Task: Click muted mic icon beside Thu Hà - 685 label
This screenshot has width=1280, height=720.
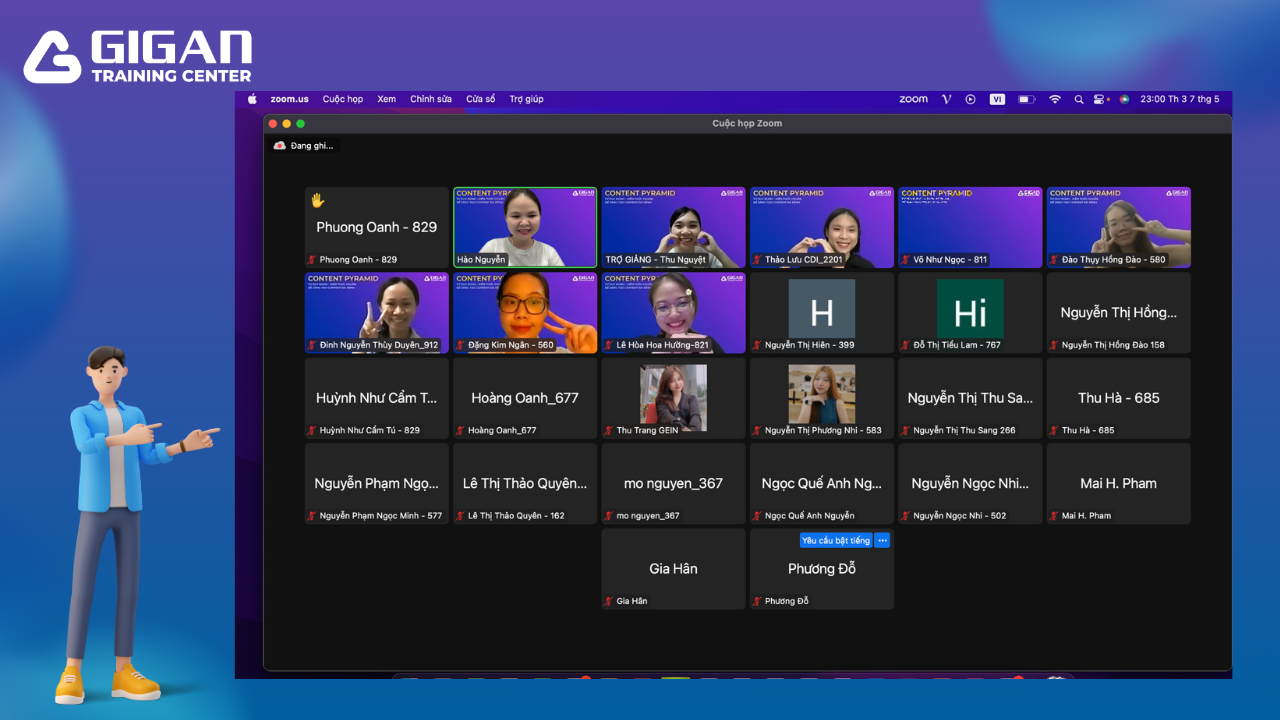Action: pyautogui.click(x=1054, y=430)
